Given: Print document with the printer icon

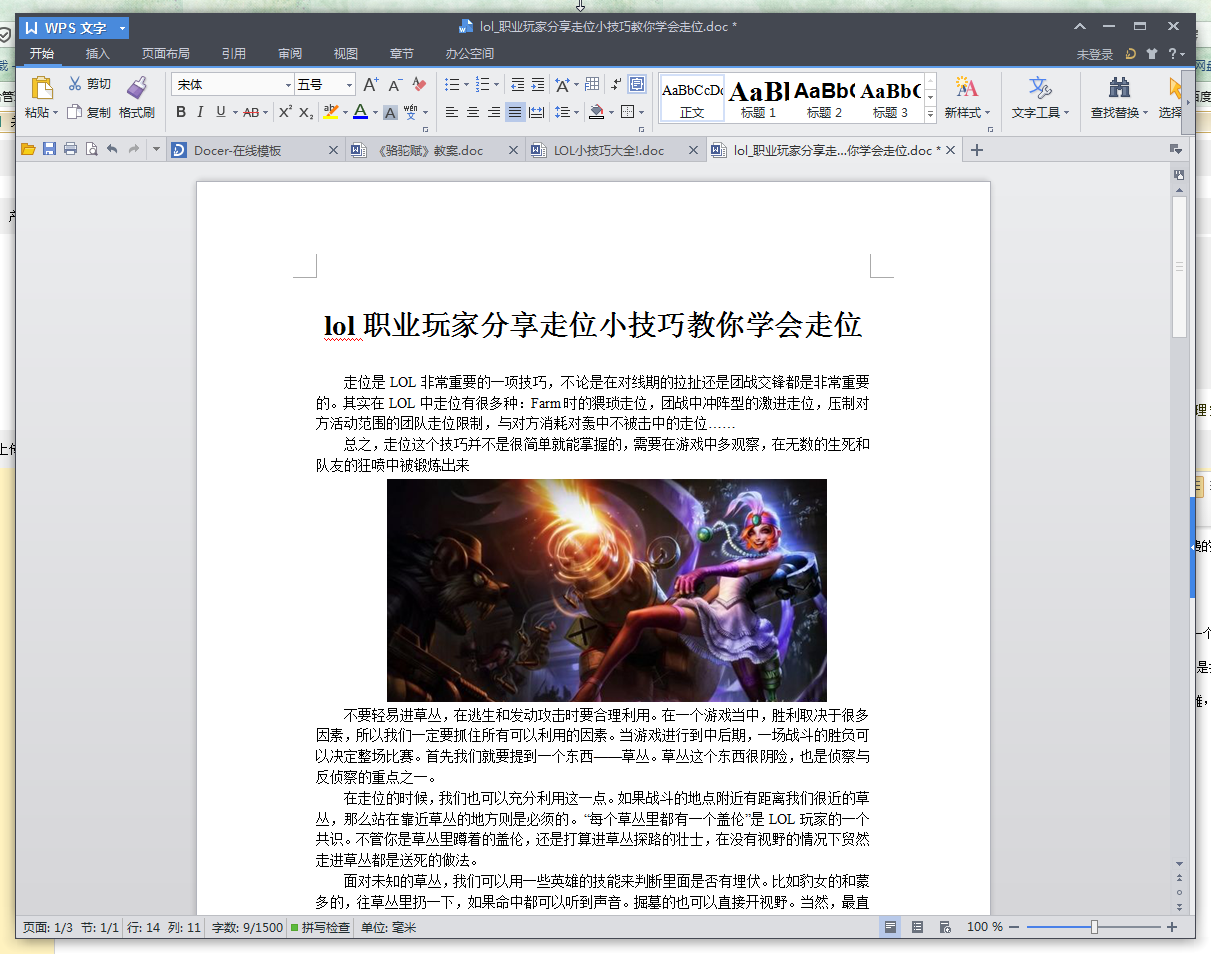Looking at the screenshot, I should 70,150.
